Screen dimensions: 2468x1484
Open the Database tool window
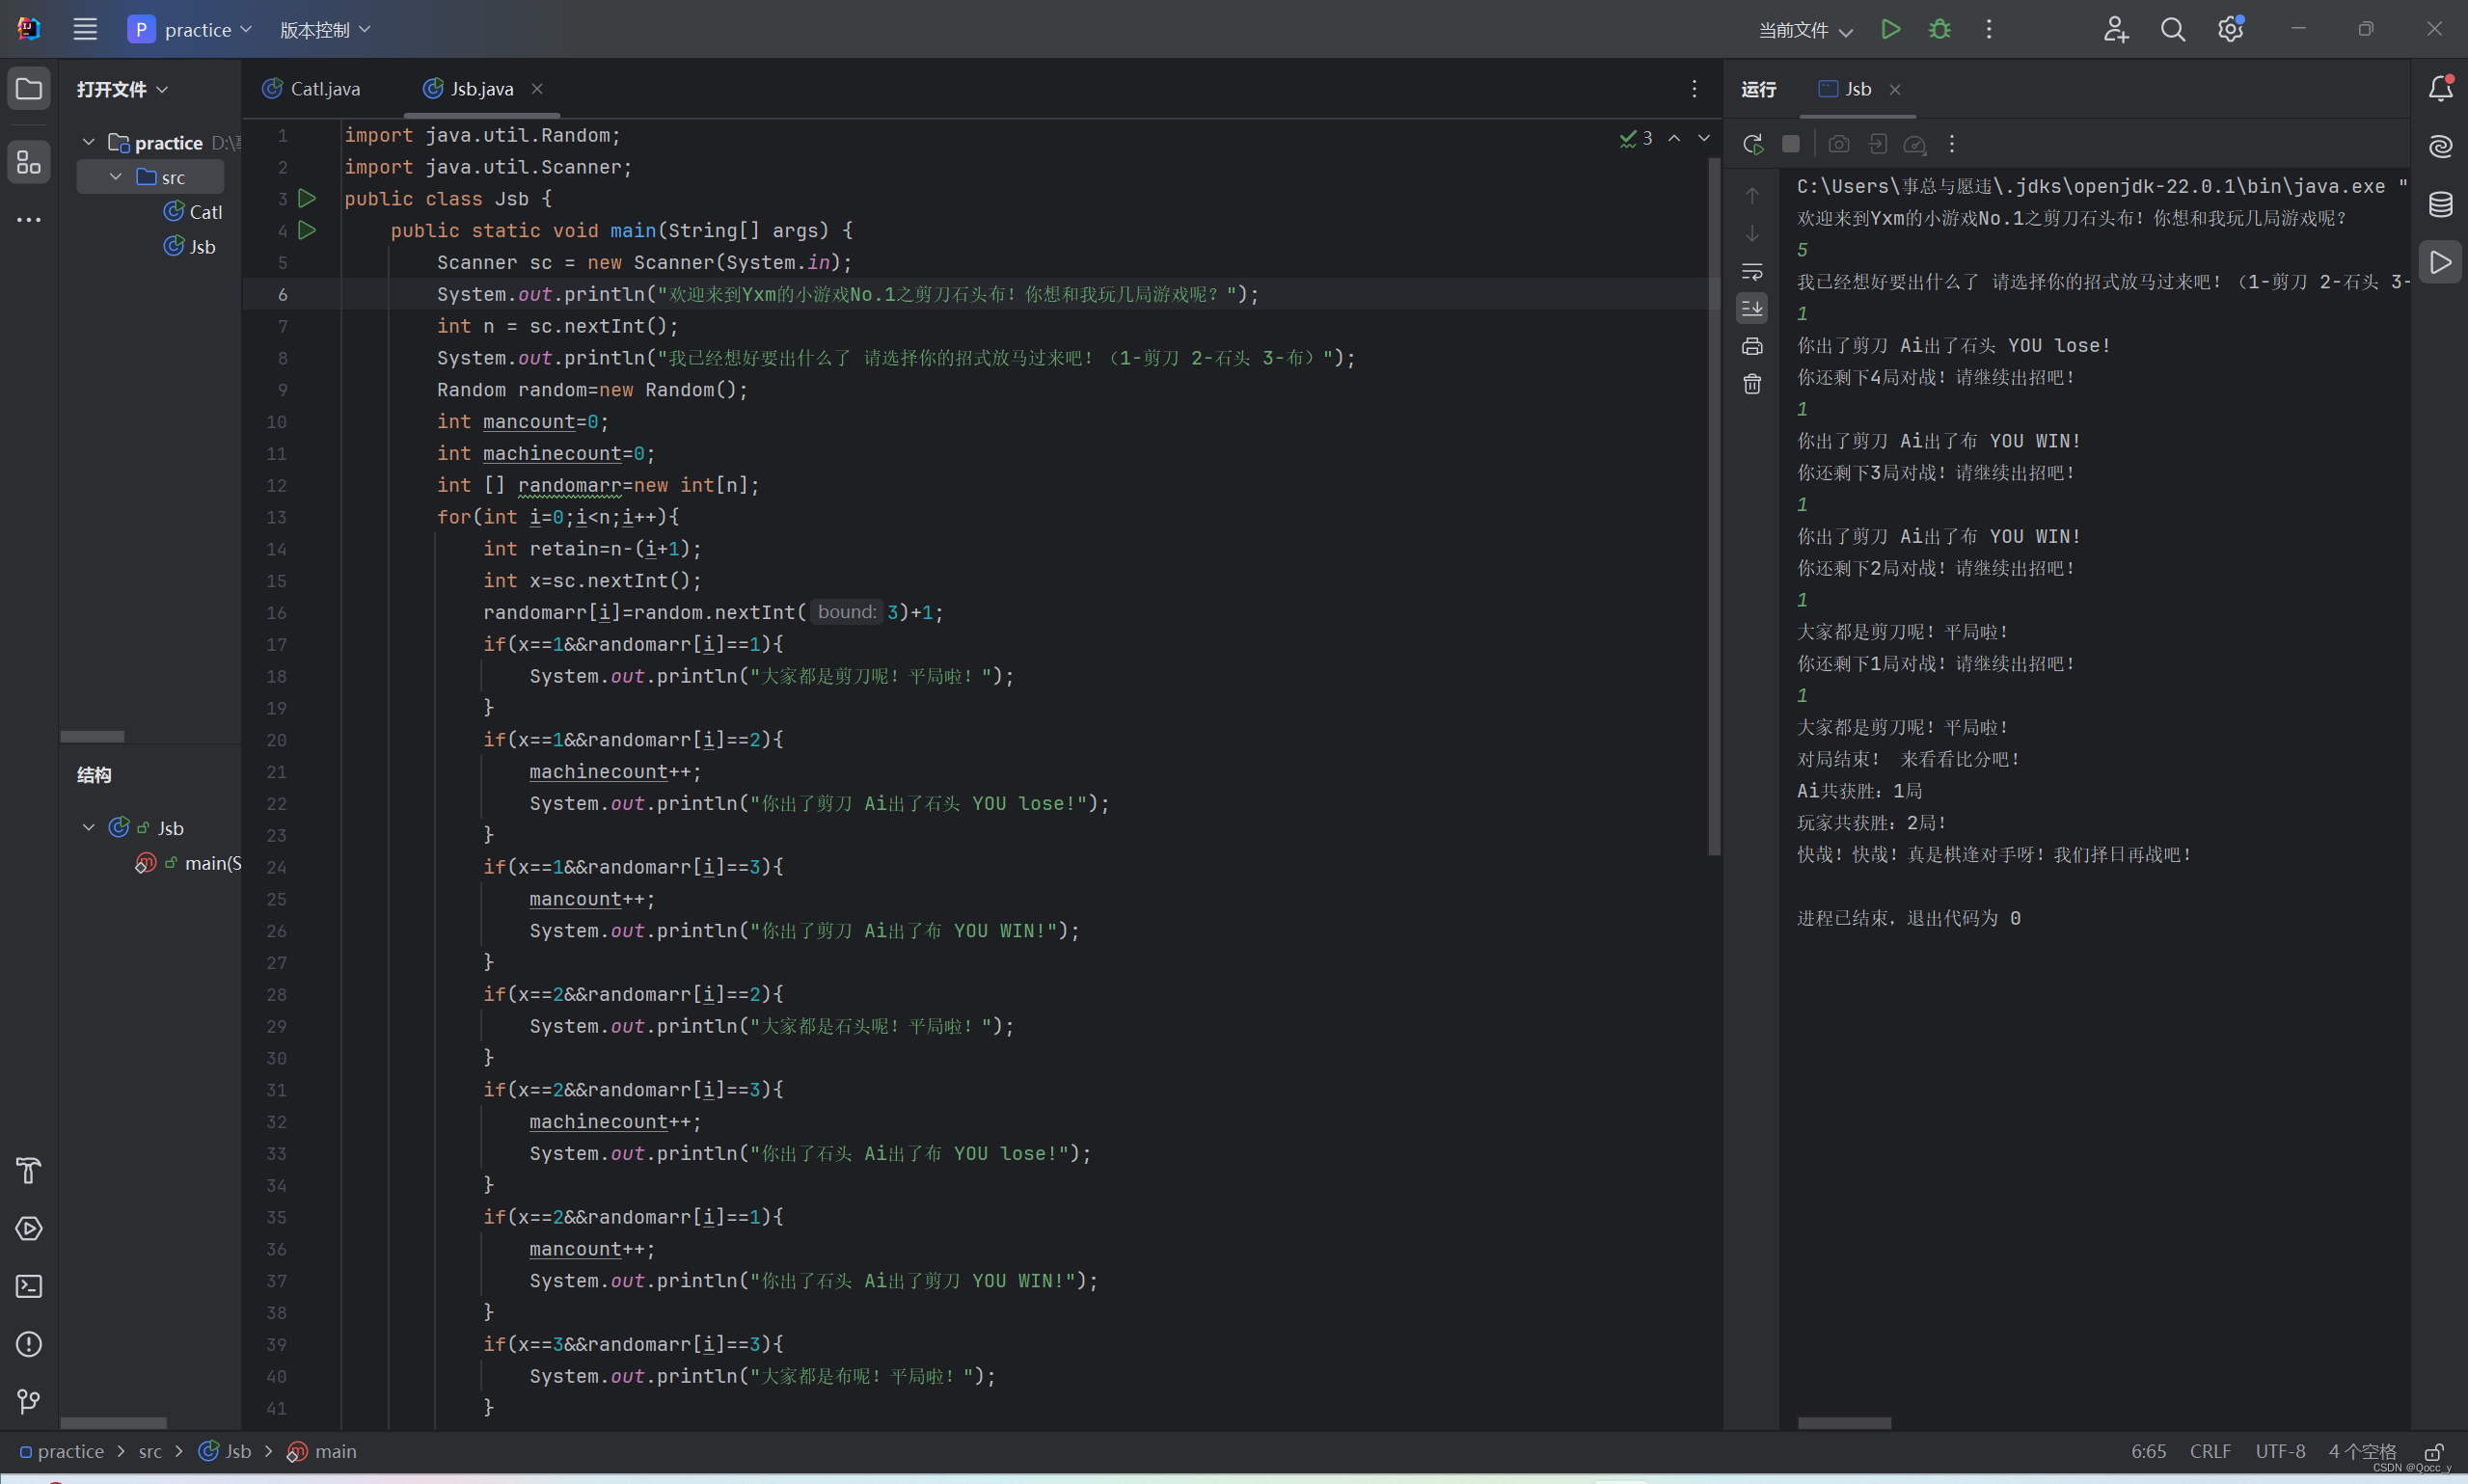(x=2440, y=205)
